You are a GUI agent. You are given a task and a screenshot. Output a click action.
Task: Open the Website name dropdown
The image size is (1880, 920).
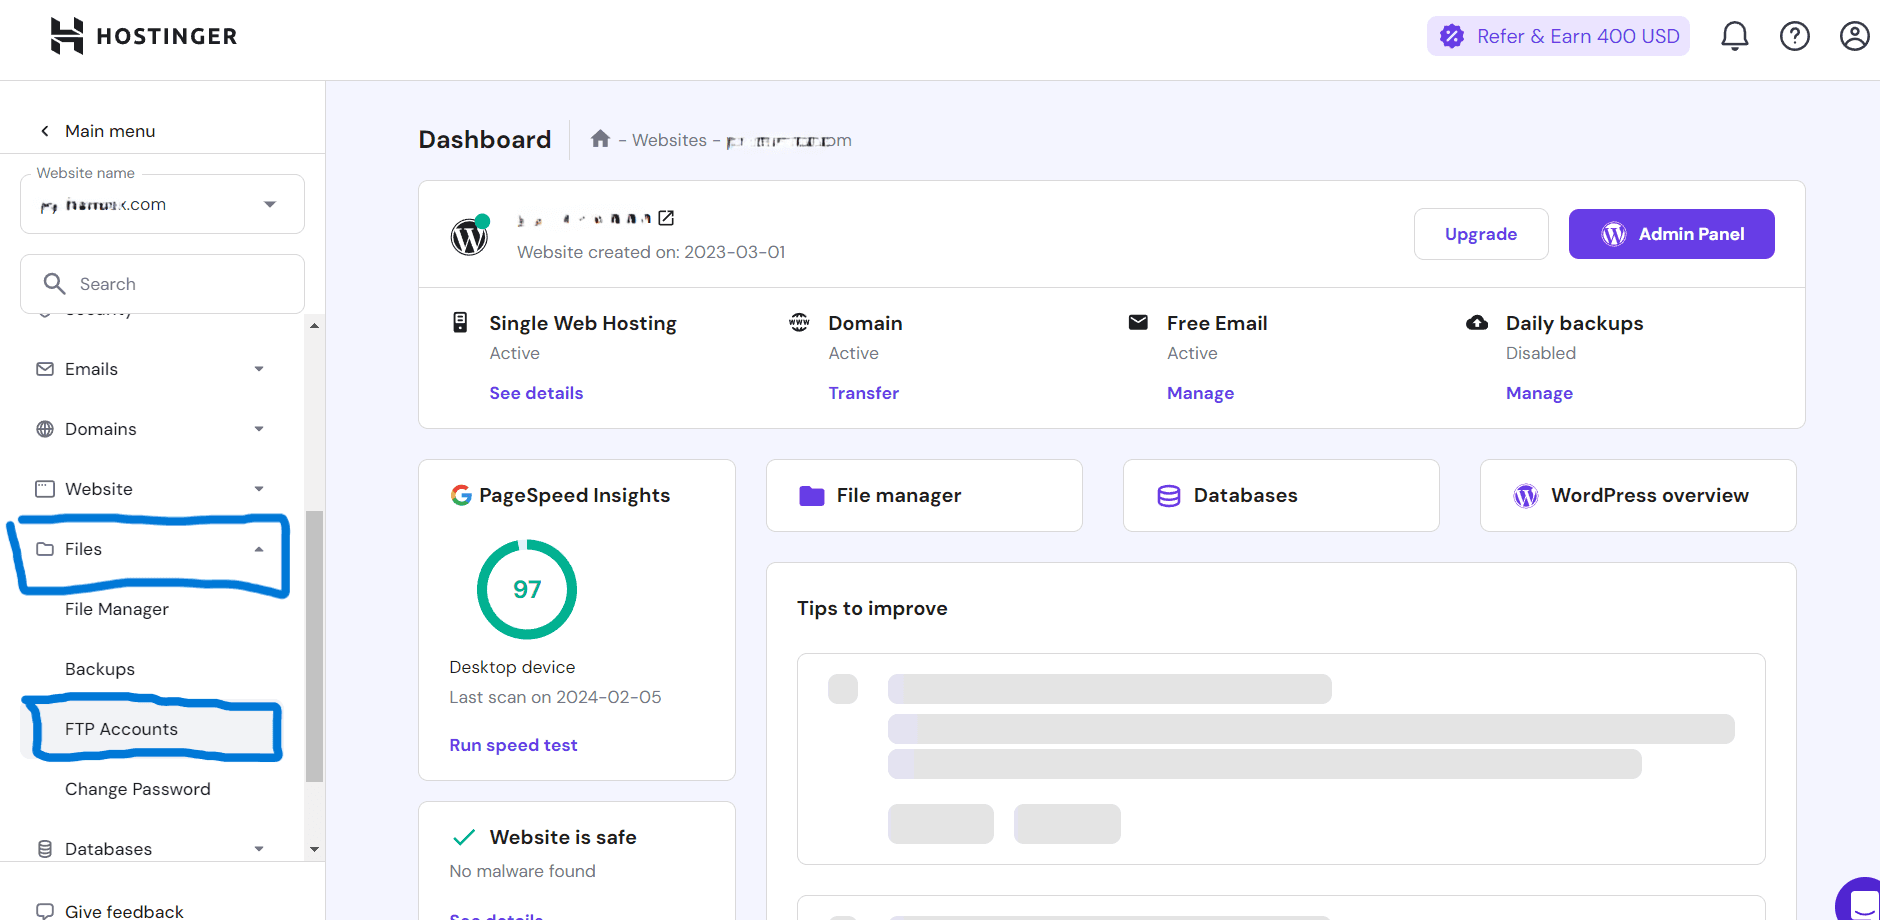tap(162, 204)
